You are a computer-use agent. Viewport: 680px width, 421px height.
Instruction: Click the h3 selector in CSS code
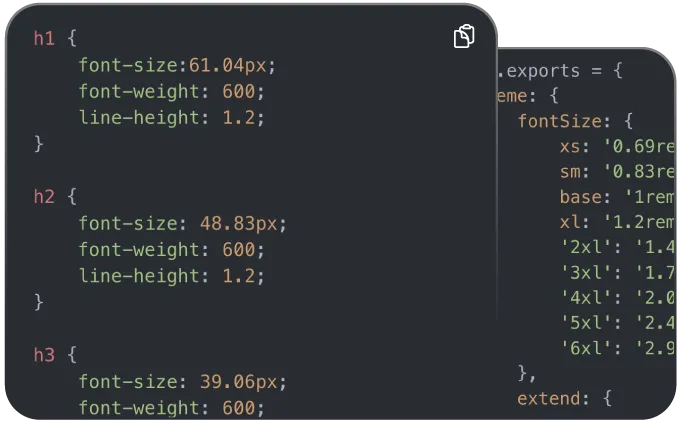coord(44,355)
